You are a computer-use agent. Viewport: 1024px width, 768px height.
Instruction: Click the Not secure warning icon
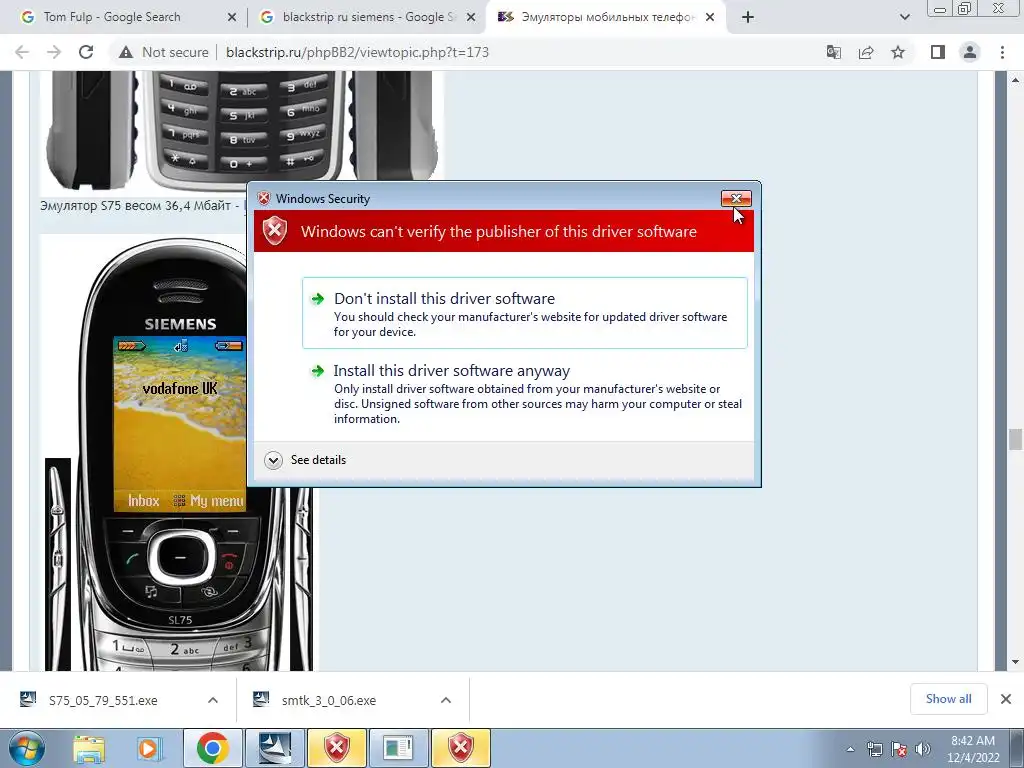coord(125,52)
